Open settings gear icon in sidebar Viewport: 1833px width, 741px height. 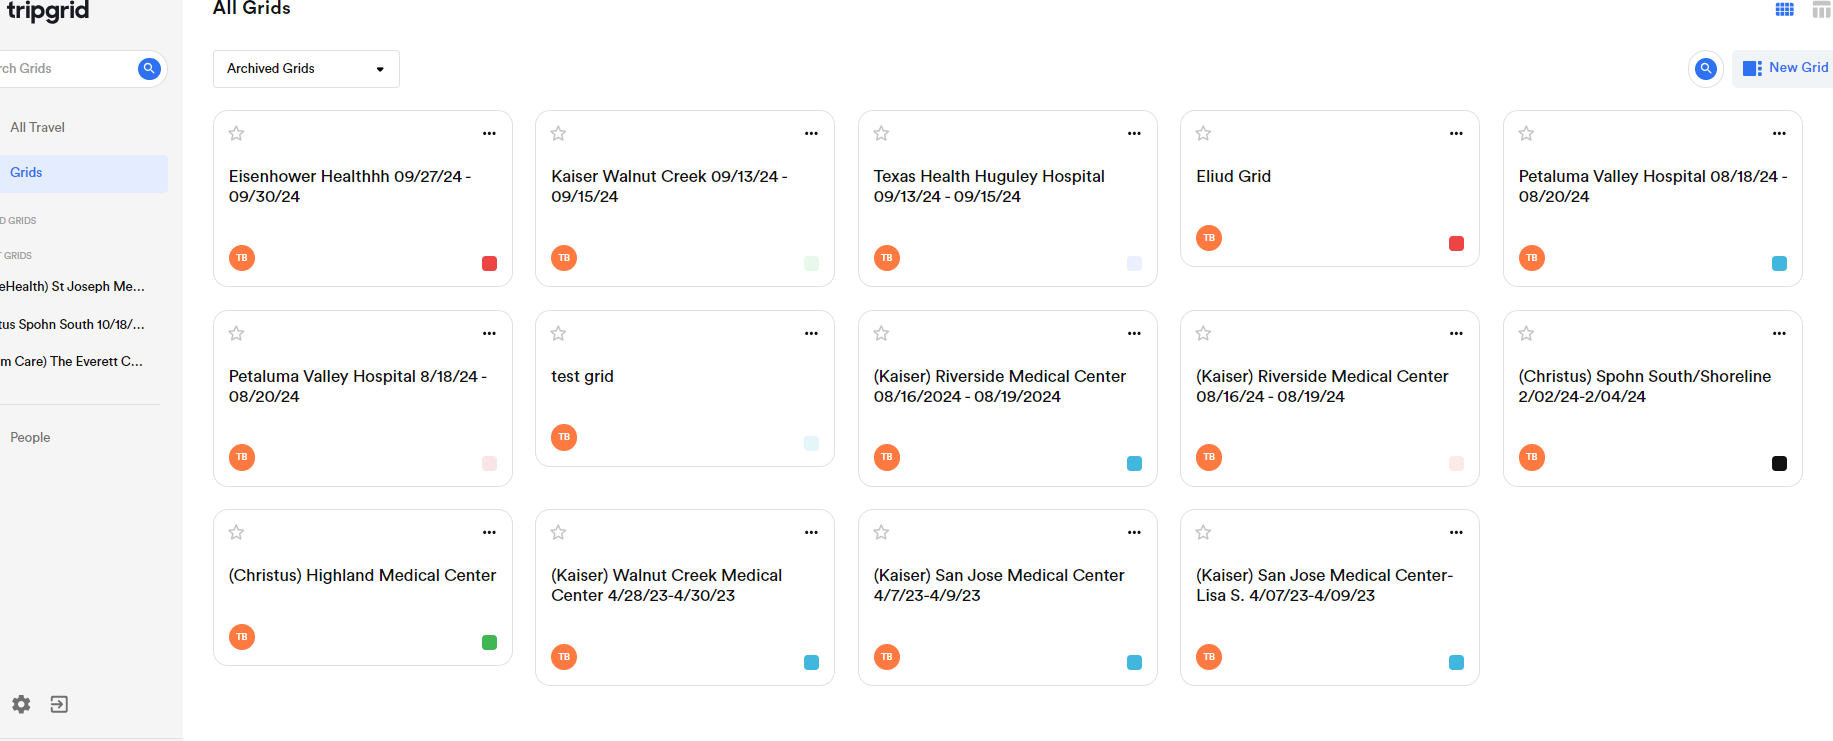(21, 704)
